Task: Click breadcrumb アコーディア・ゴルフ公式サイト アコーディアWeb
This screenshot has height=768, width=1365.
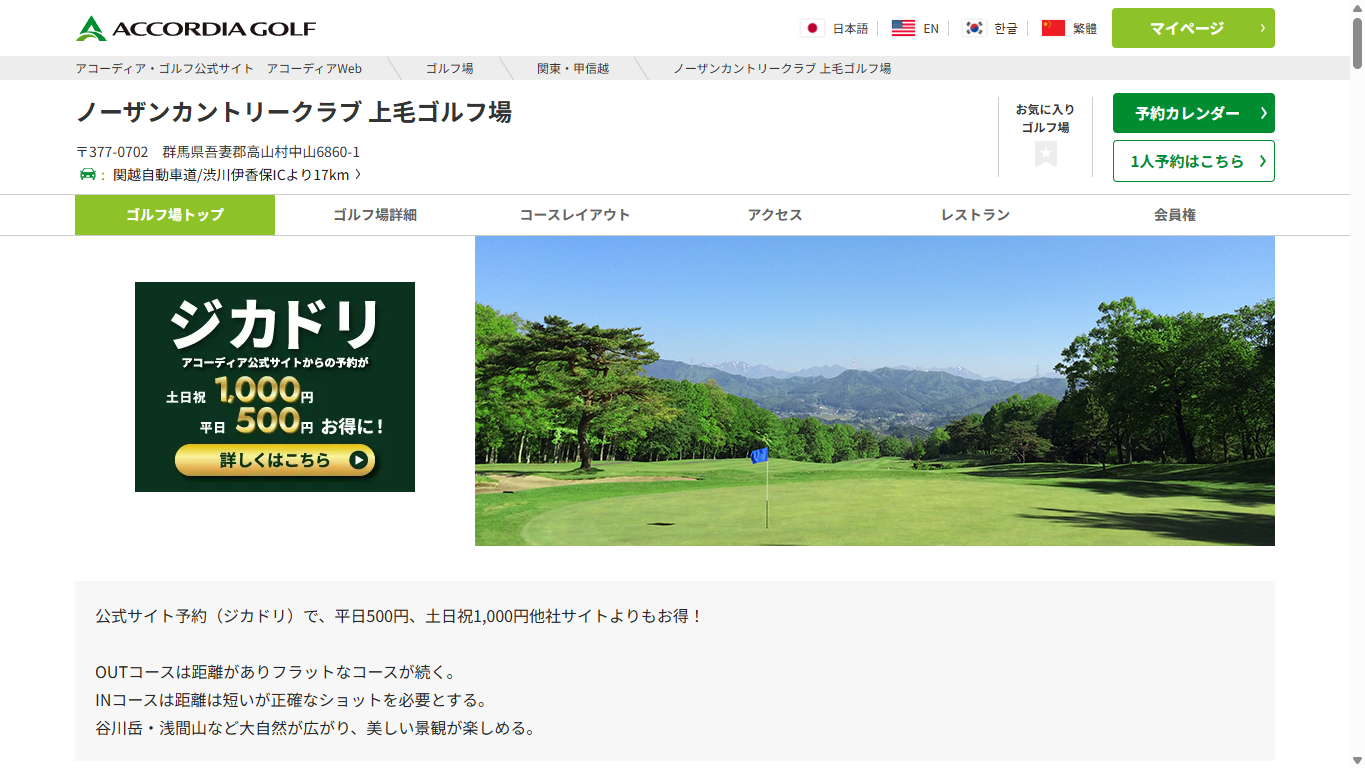Action: point(219,68)
